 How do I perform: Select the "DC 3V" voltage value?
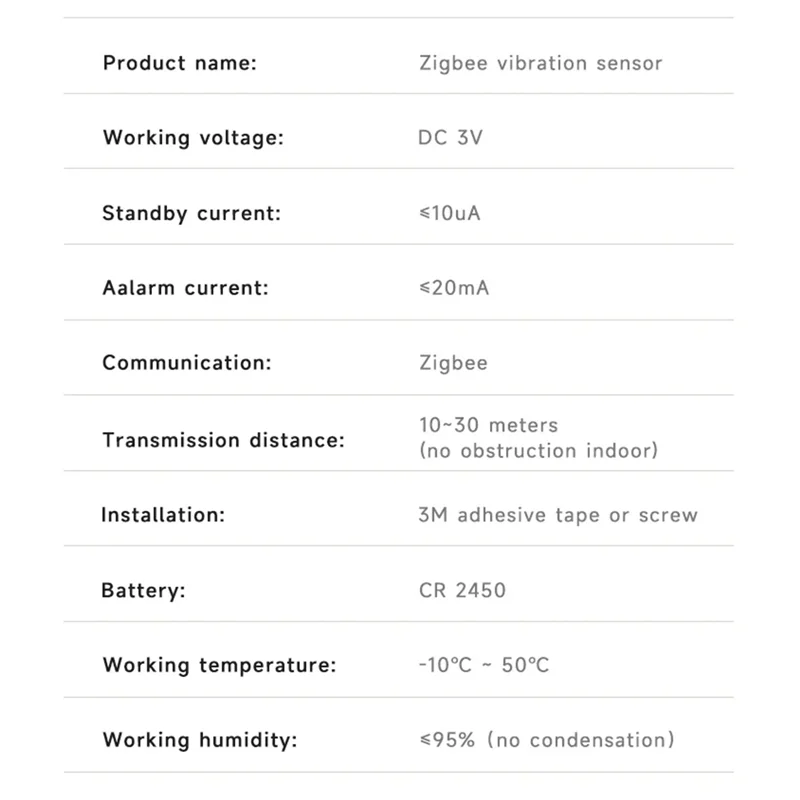pos(450,138)
